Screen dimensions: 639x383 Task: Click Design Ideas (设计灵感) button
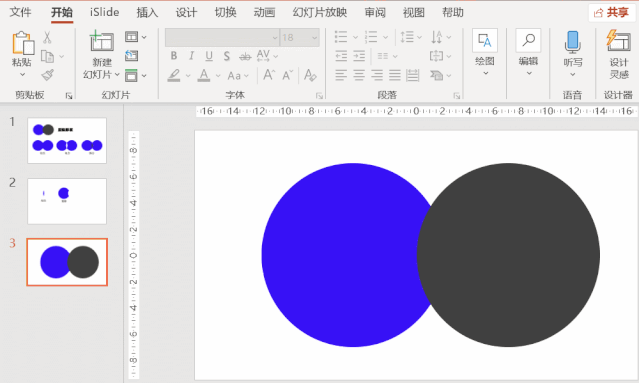[619, 54]
